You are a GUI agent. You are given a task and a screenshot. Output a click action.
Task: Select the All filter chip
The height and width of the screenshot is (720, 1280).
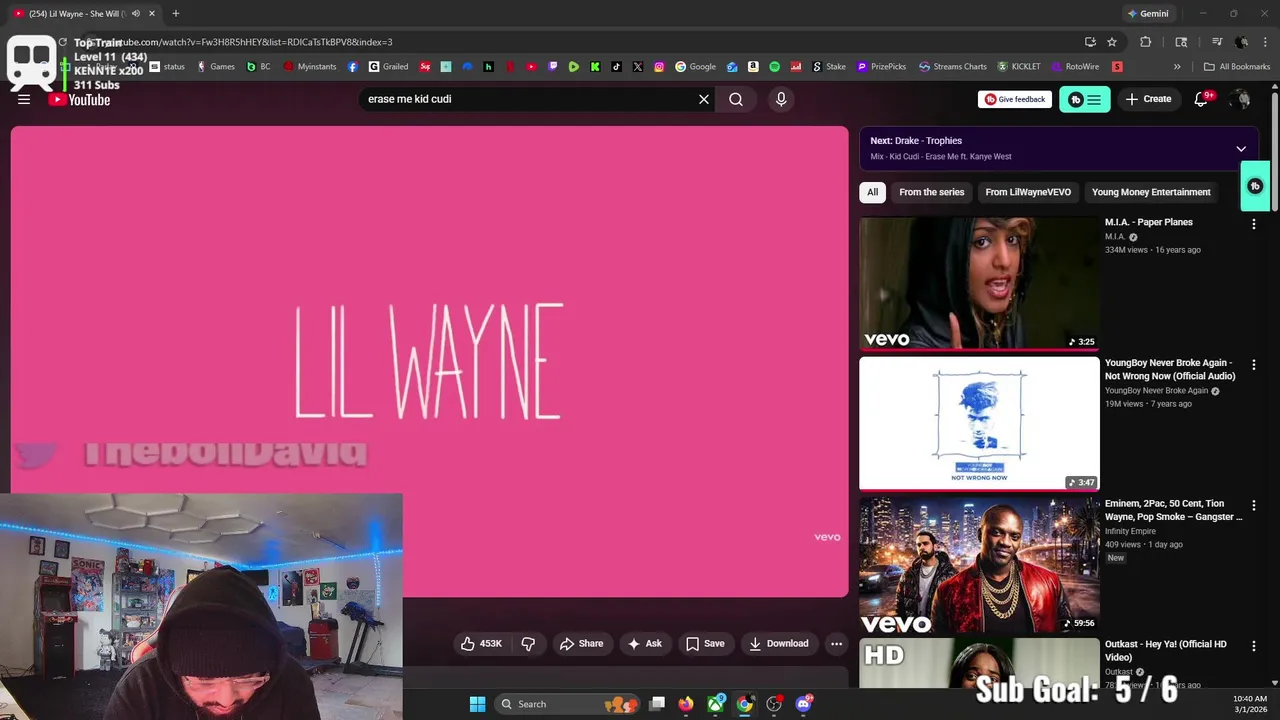pyautogui.click(x=873, y=192)
